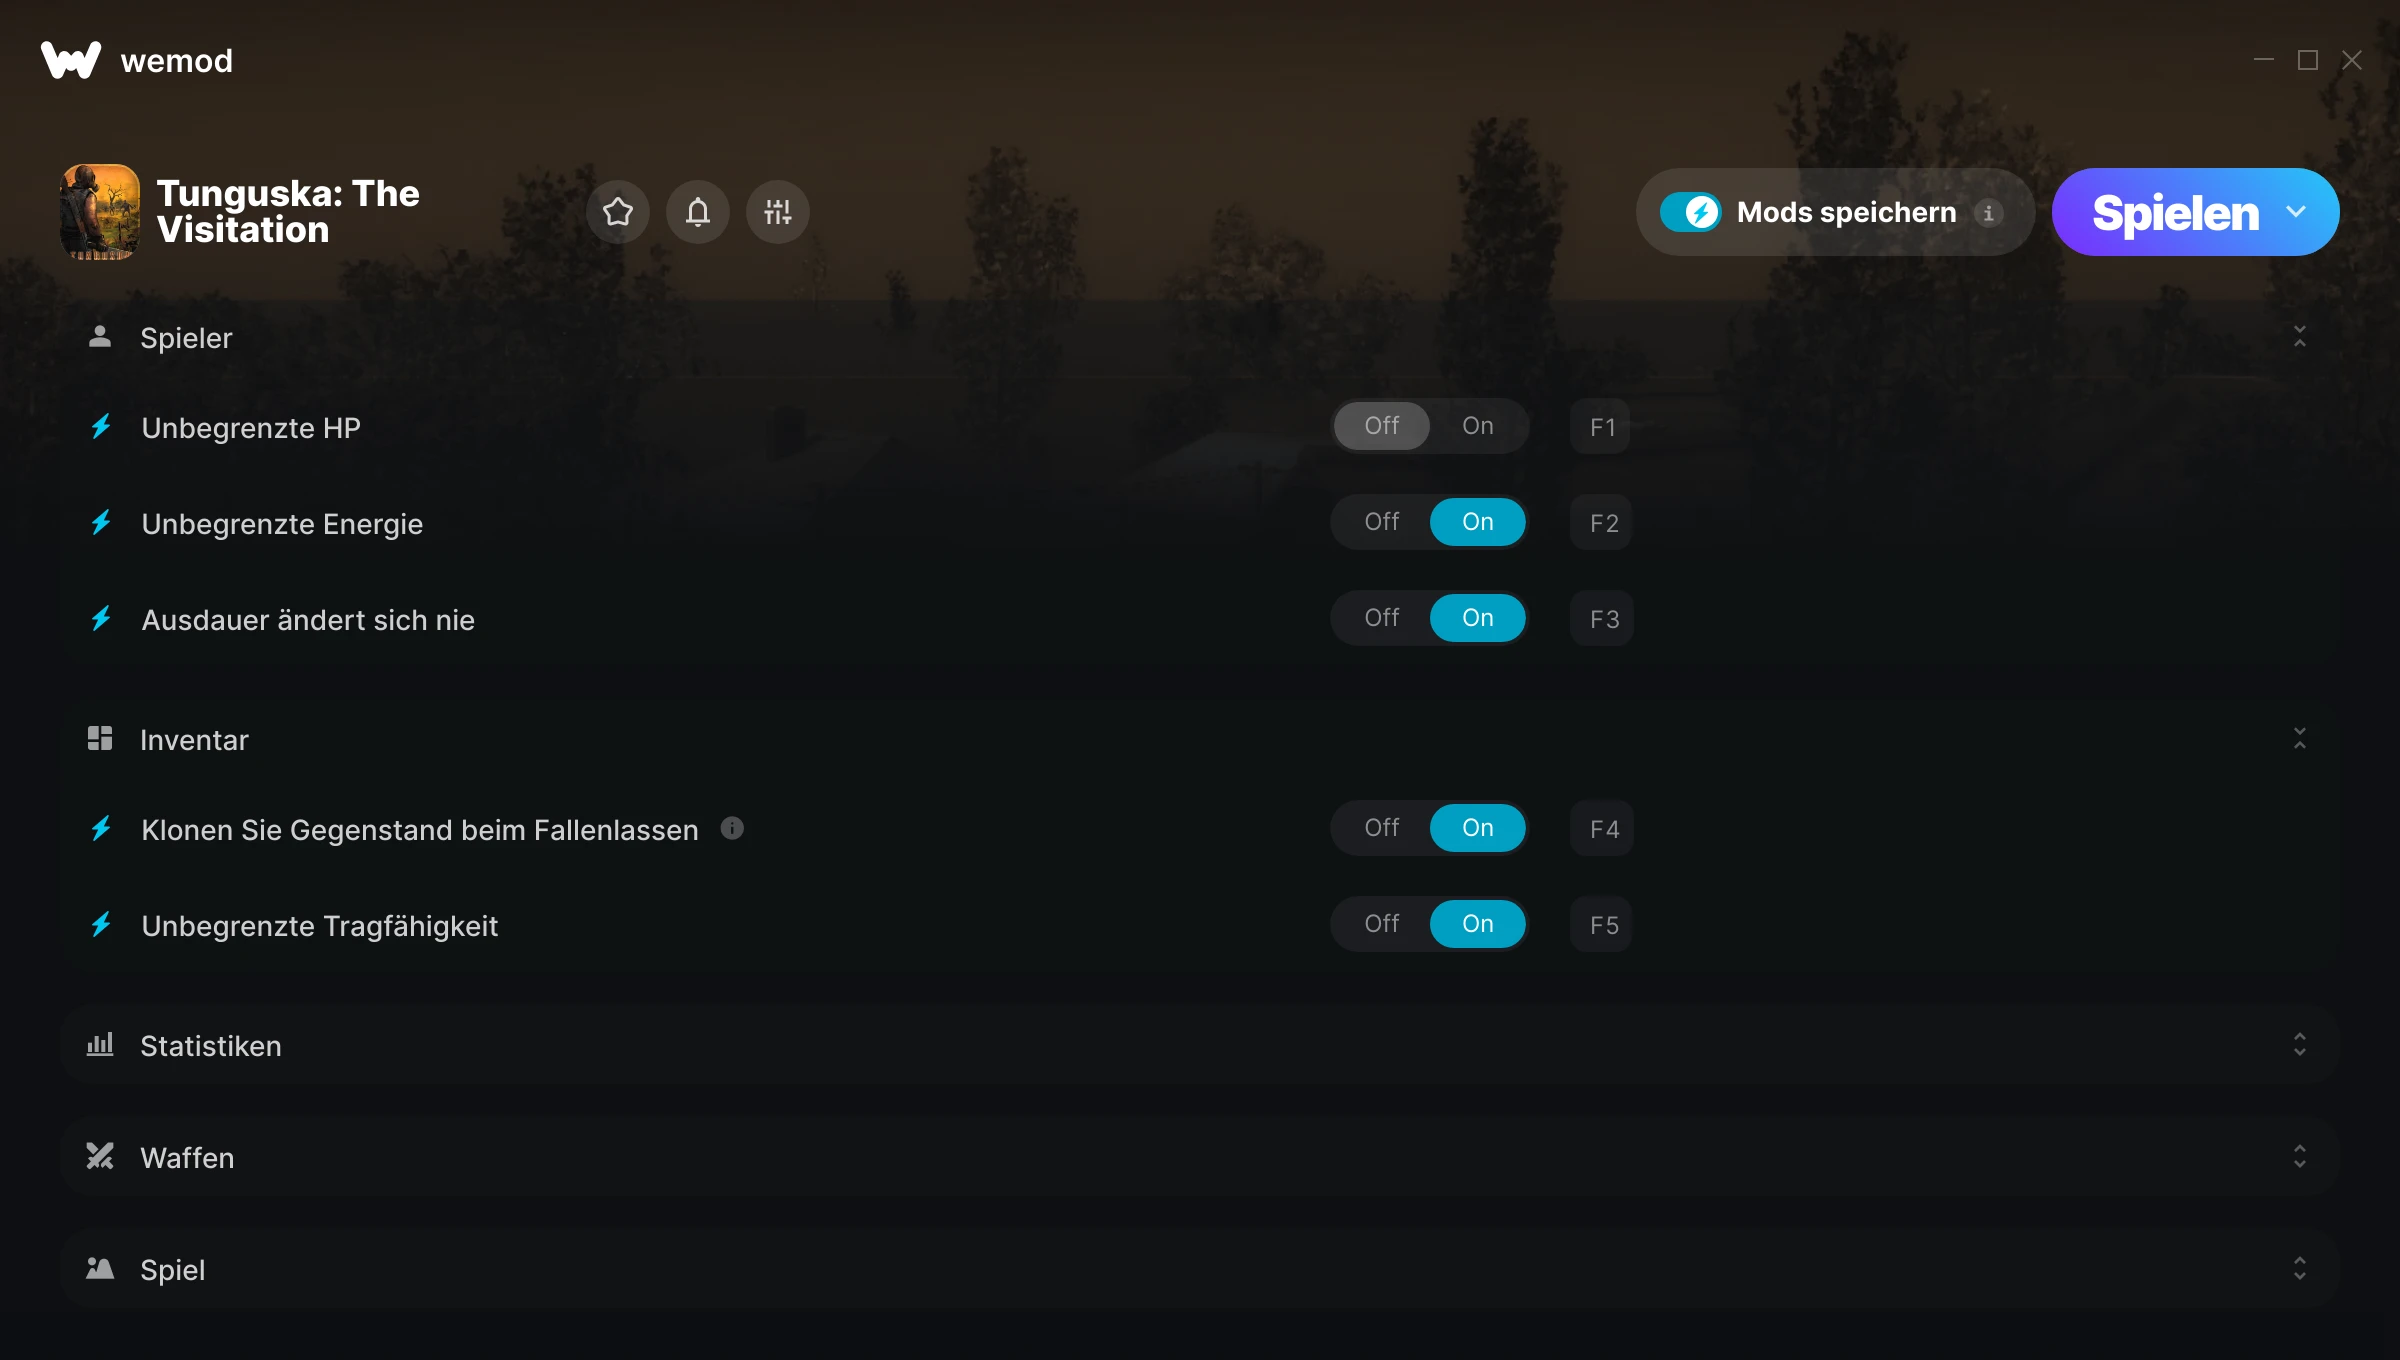Click the WeMod logo icon

tap(70, 60)
